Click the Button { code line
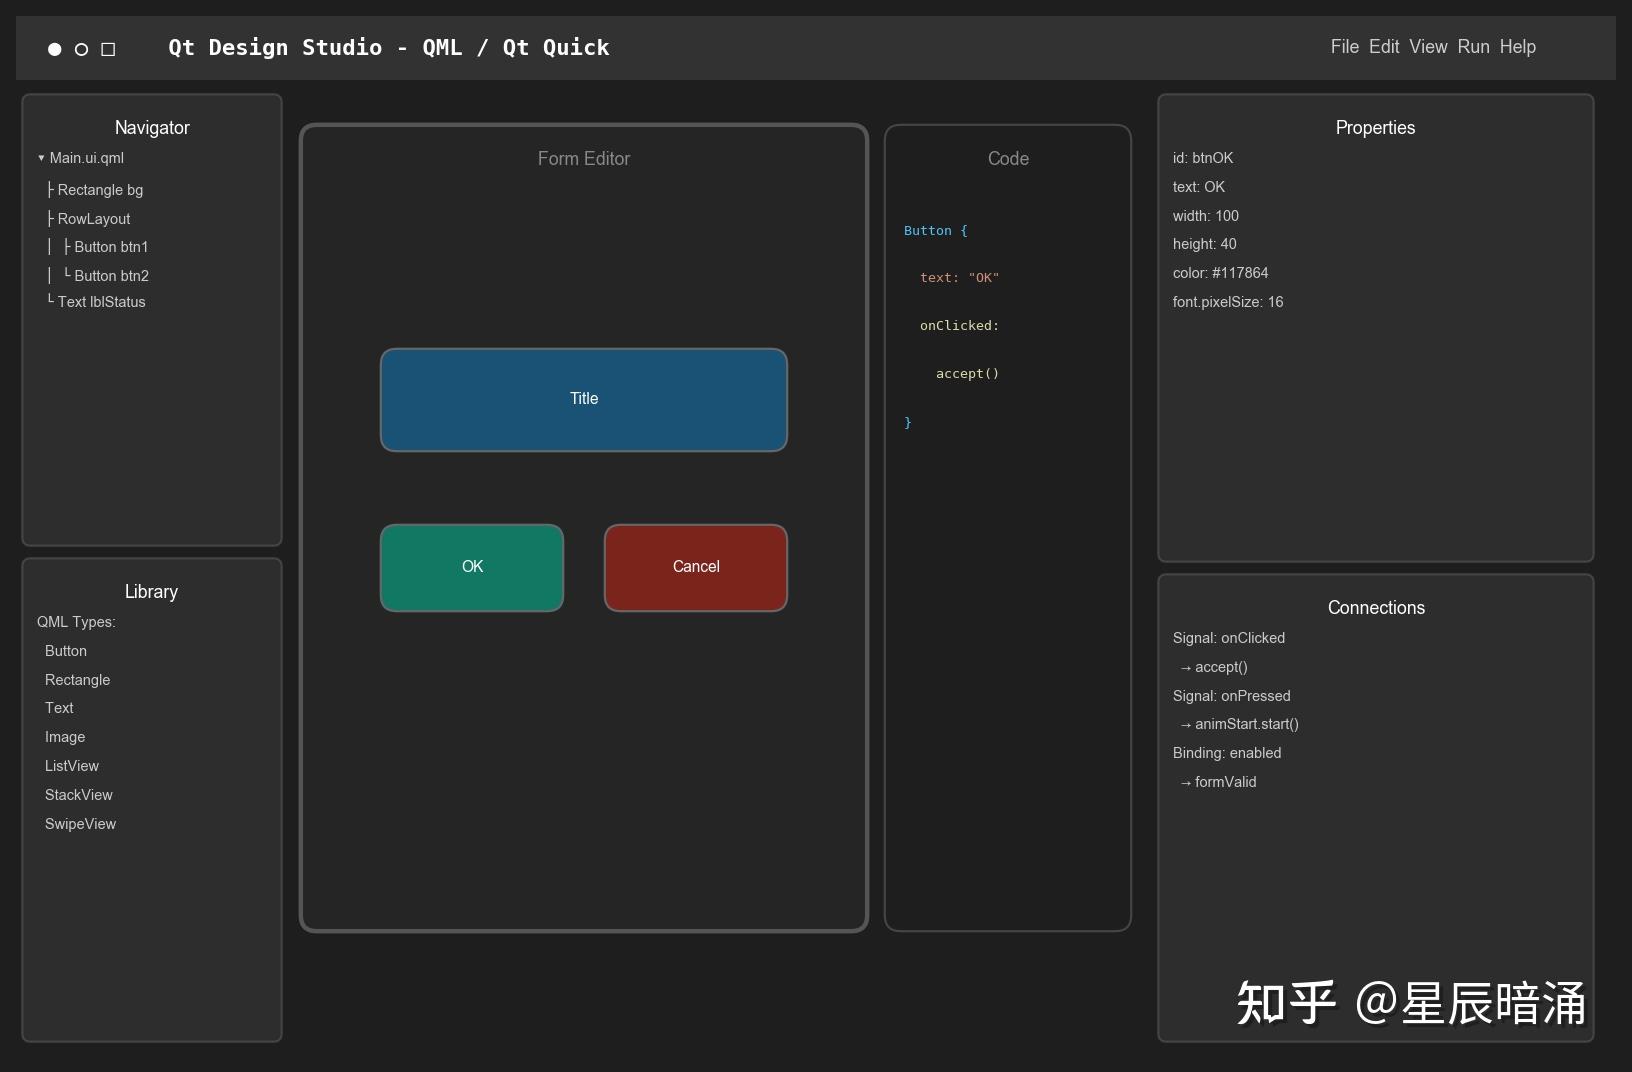The height and width of the screenshot is (1072, 1632). 936,231
